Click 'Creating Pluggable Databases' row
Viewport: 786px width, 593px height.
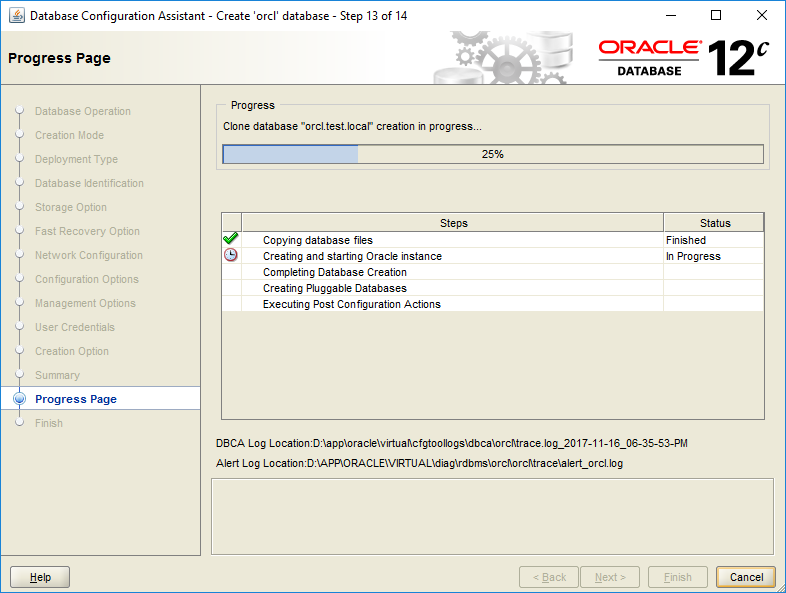point(493,288)
